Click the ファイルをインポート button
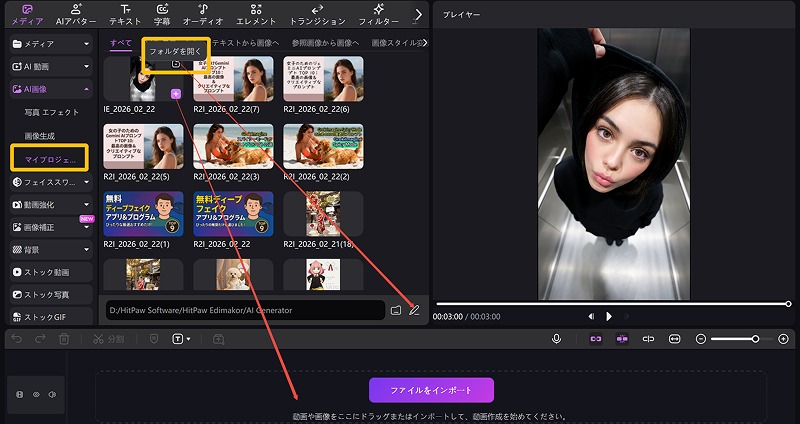The width and height of the screenshot is (800, 424). [x=431, y=390]
